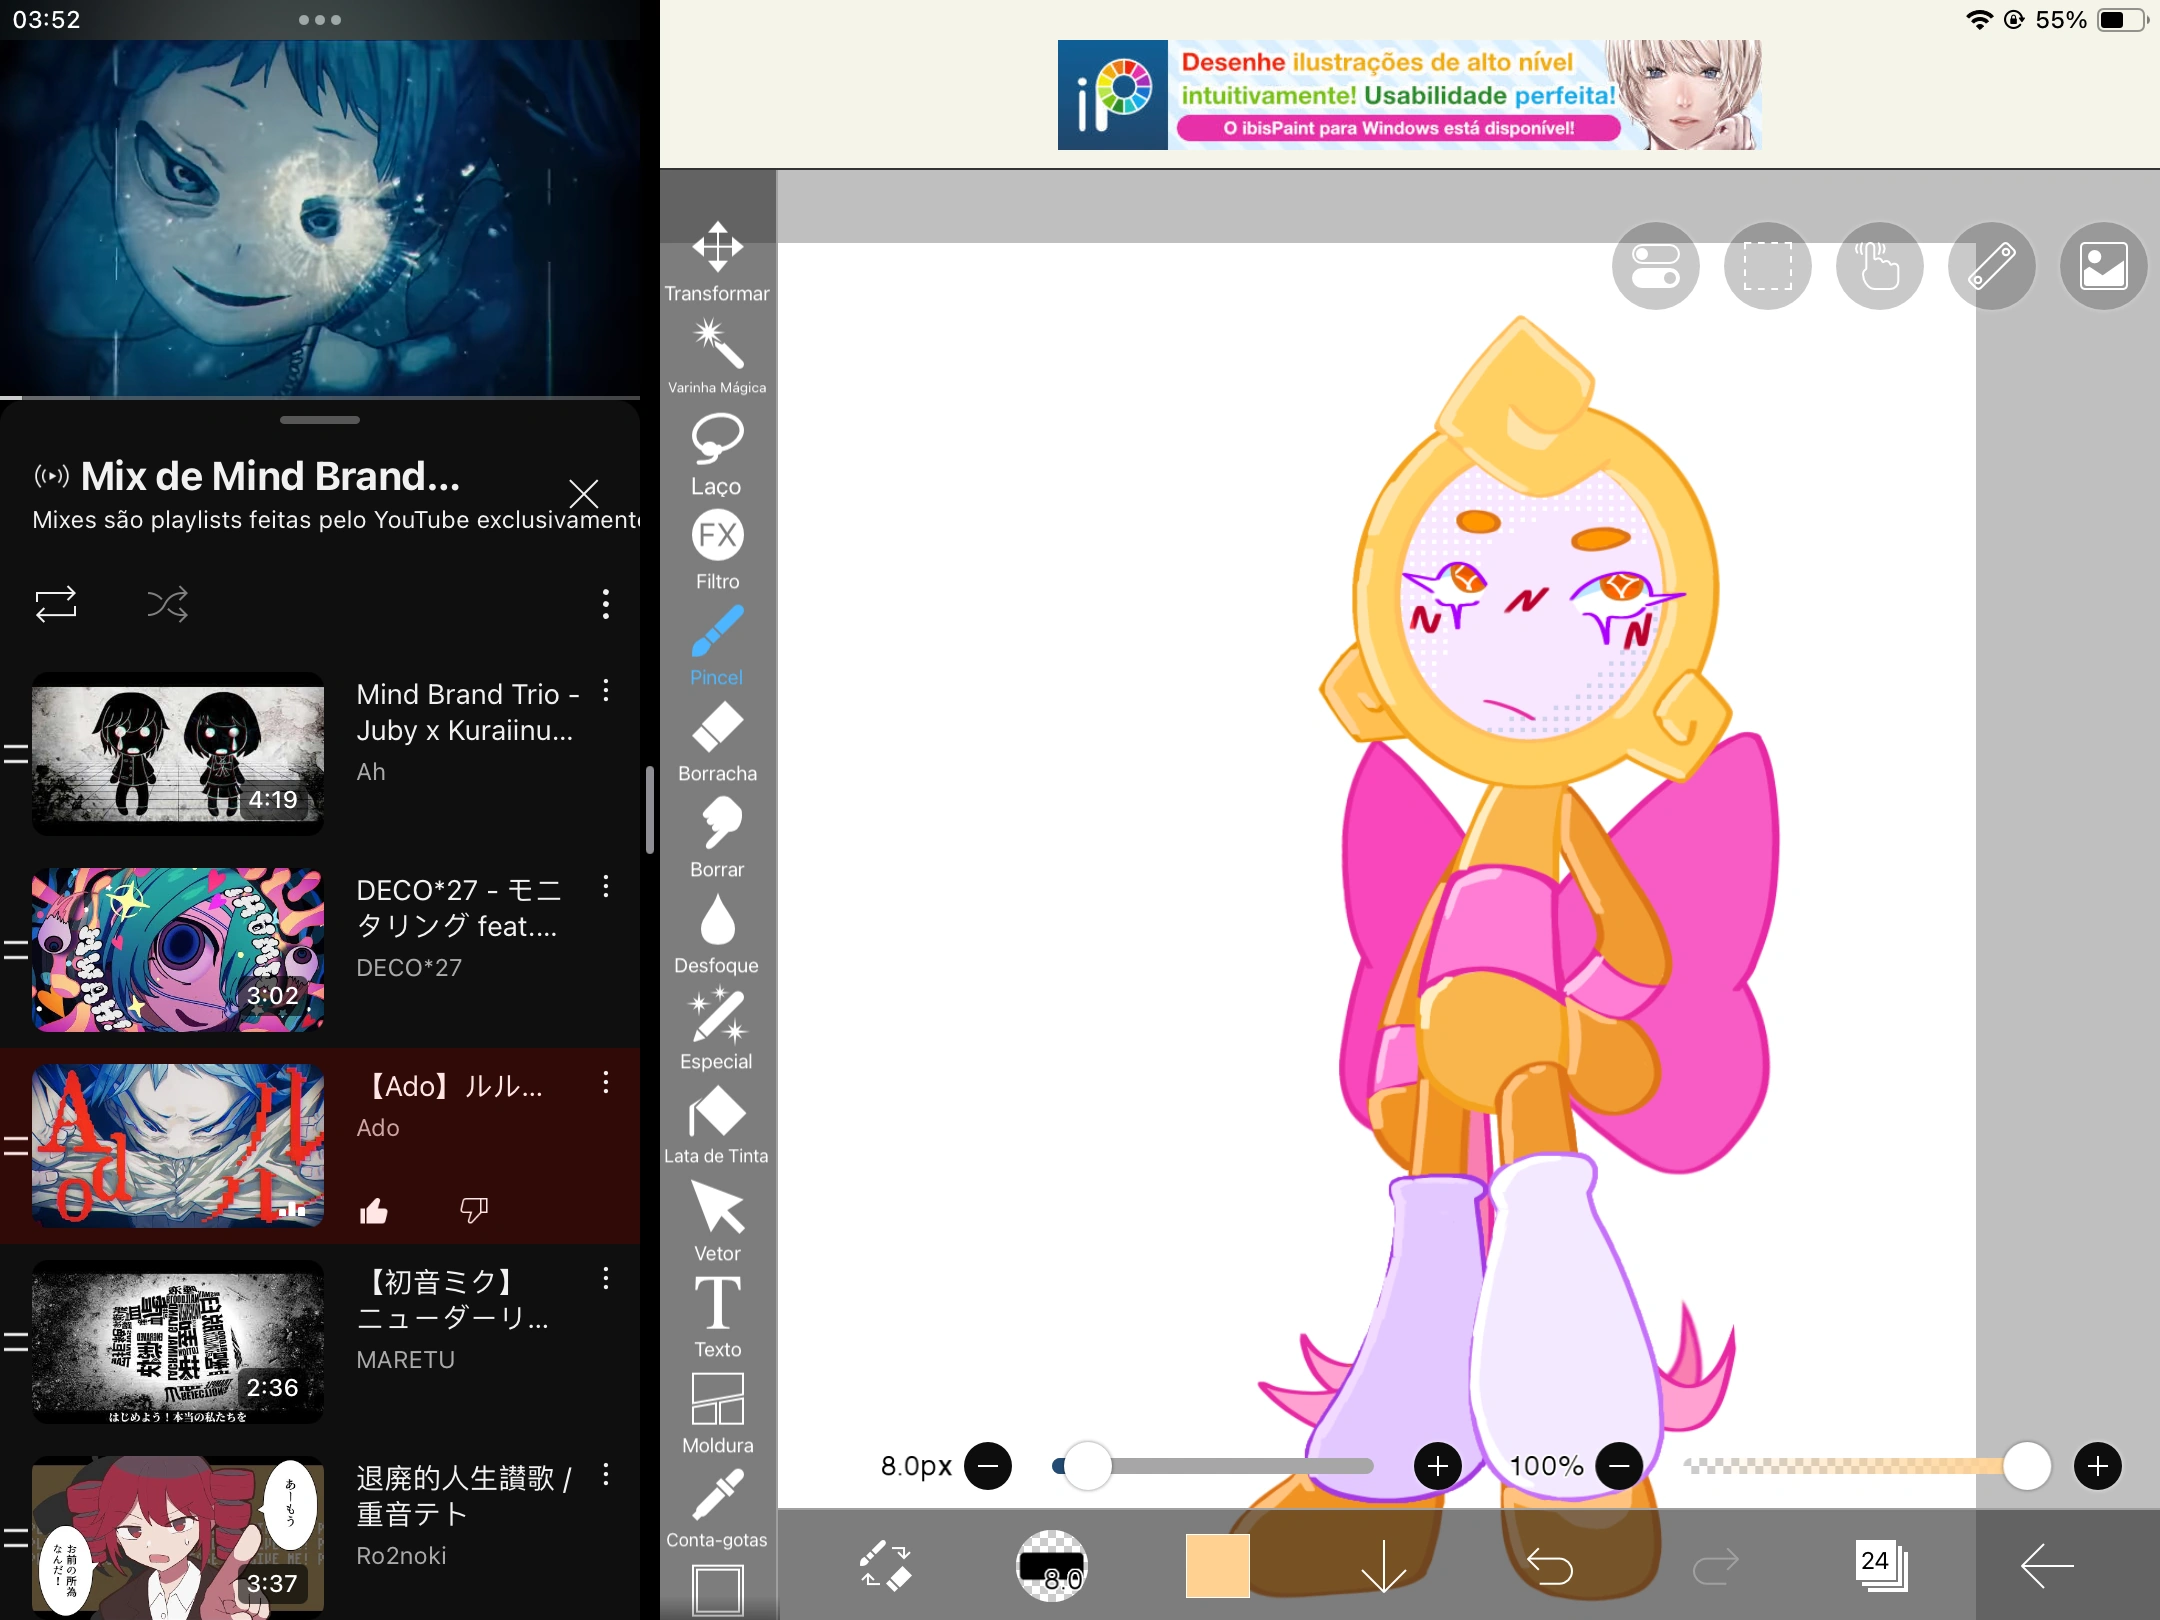Undo the last brush stroke
Viewport: 2160px width, 1620px height.
click(x=1551, y=1567)
